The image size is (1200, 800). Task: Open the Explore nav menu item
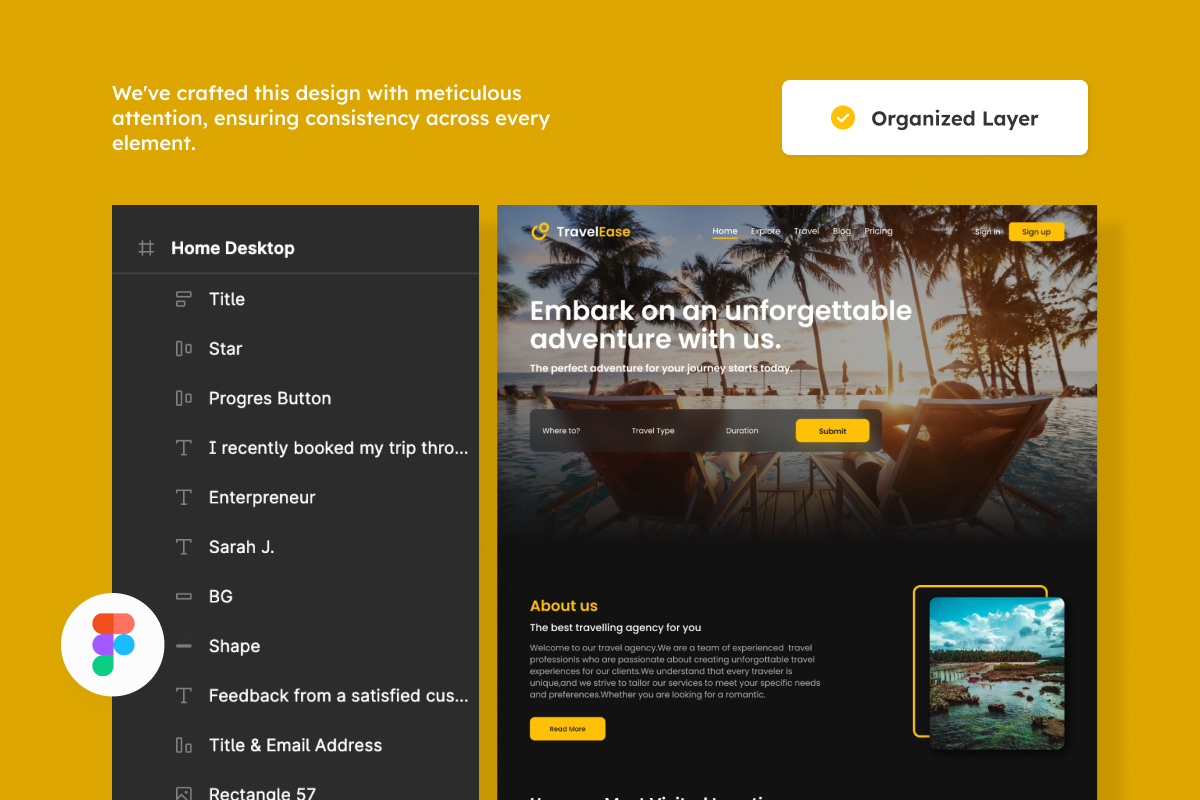[x=766, y=231]
